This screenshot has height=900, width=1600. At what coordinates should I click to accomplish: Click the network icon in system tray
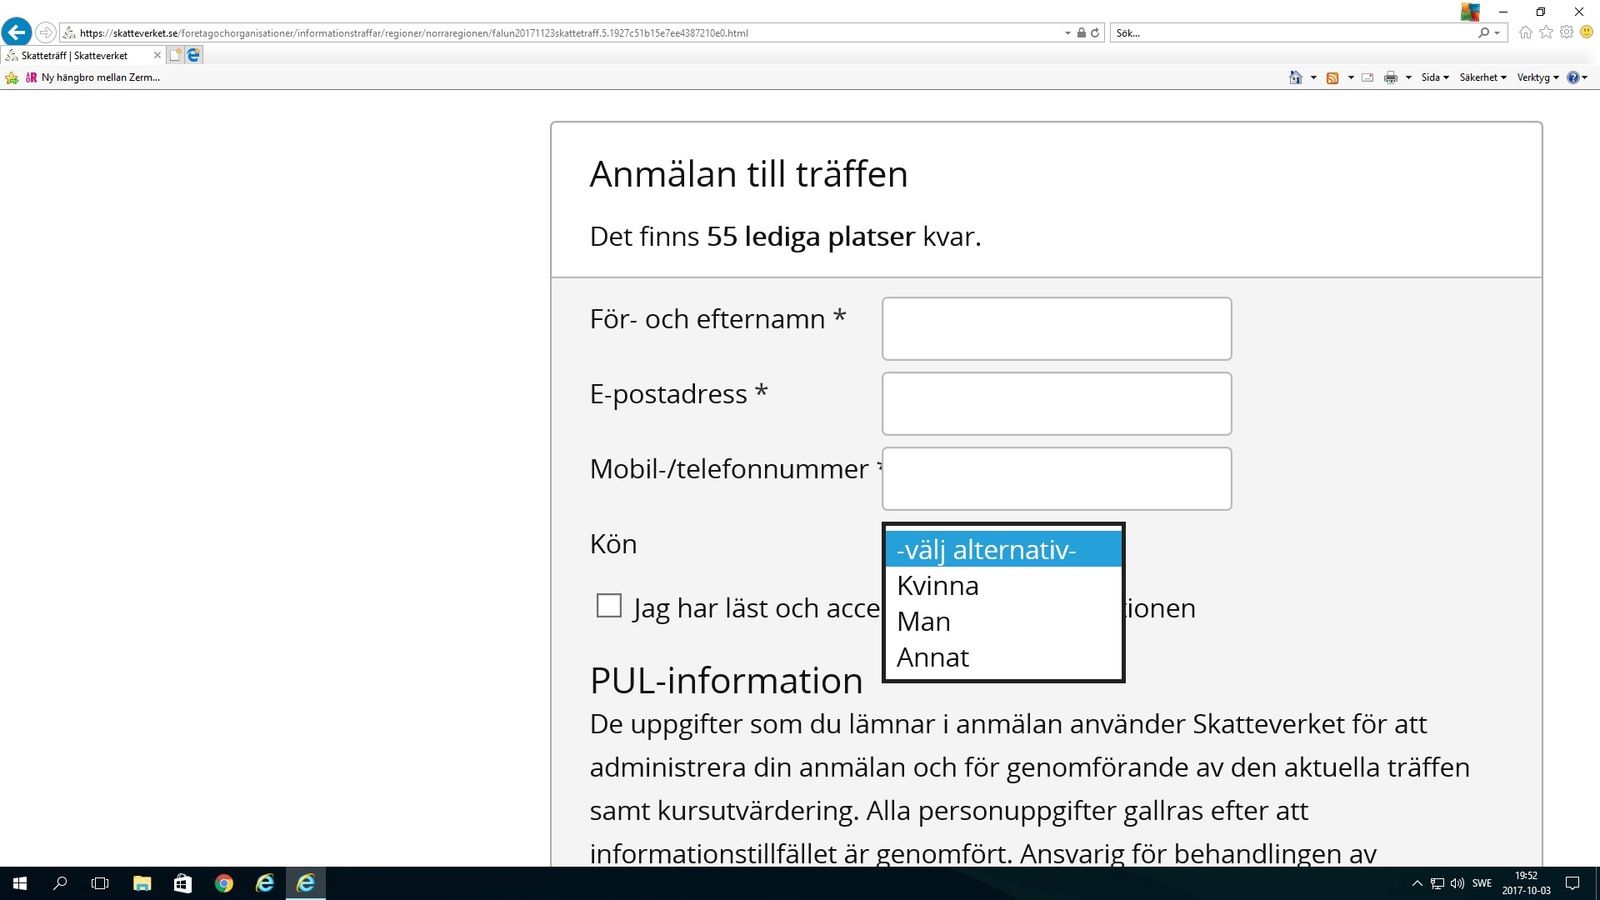click(x=1437, y=883)
